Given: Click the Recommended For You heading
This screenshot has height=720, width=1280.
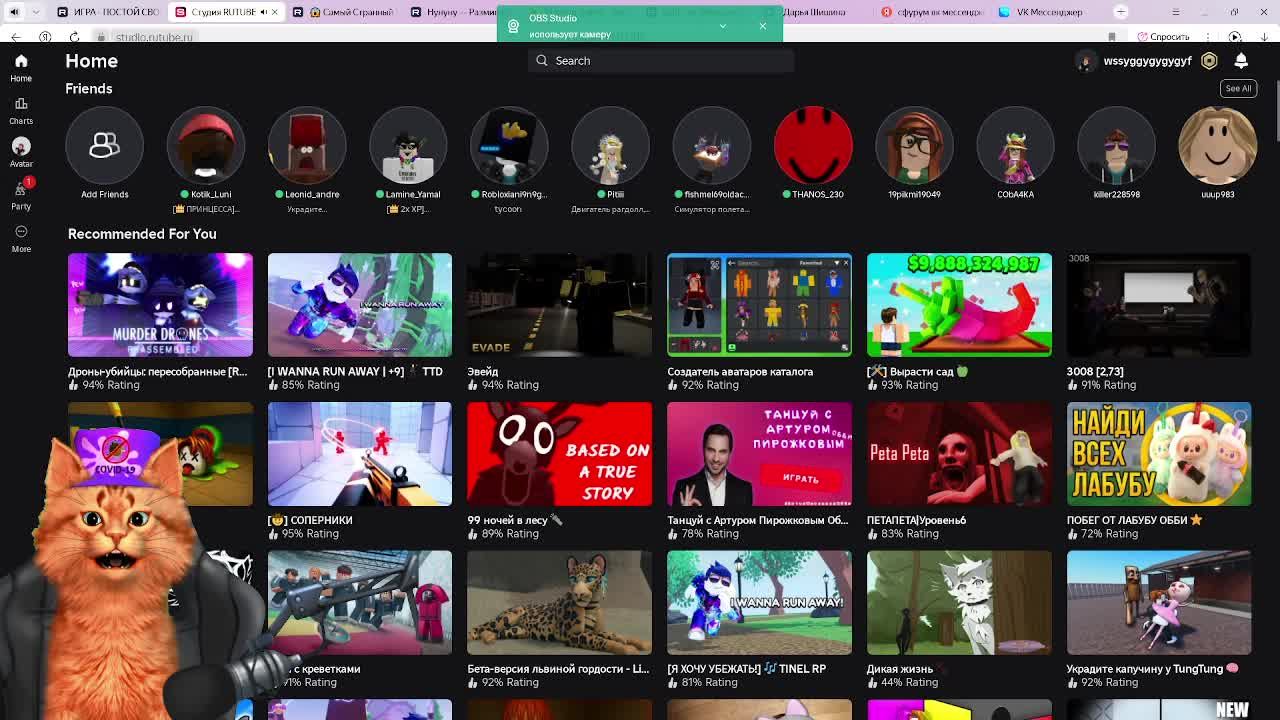Looking at the screenshot, I should coord(142,234).
